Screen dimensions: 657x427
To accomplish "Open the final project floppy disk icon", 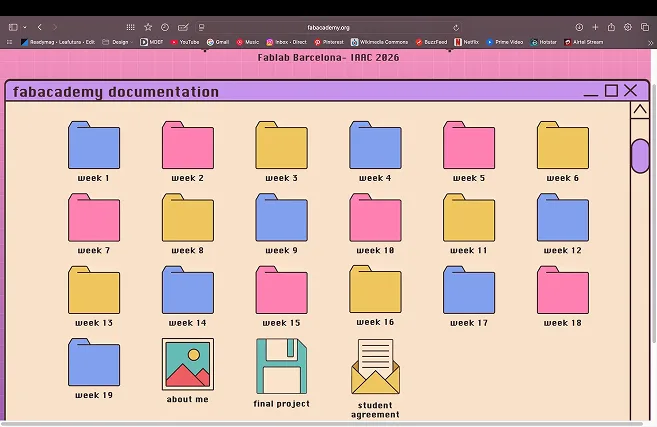I will tap(282, 366).
